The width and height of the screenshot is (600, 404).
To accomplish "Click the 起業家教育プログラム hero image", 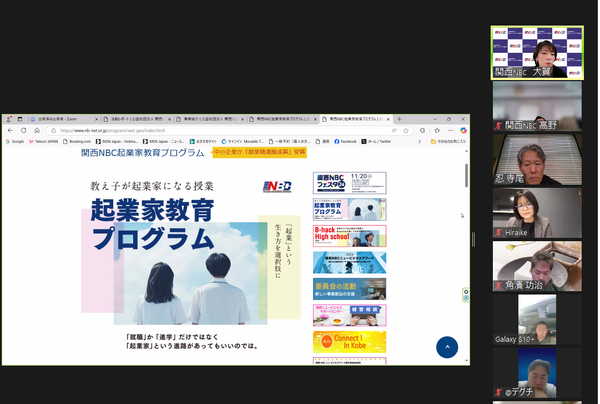I will point(191,254).
